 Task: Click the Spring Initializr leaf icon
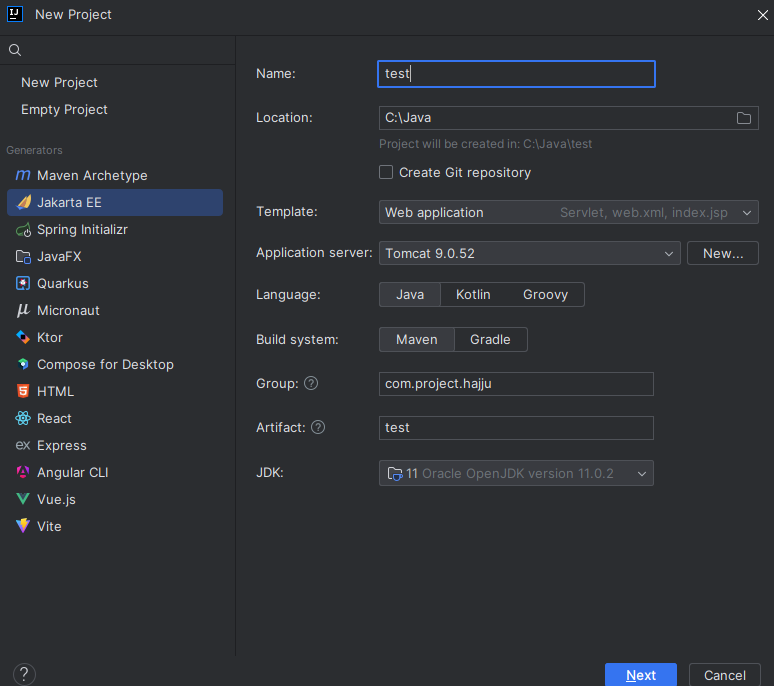[x=23, y=229]
